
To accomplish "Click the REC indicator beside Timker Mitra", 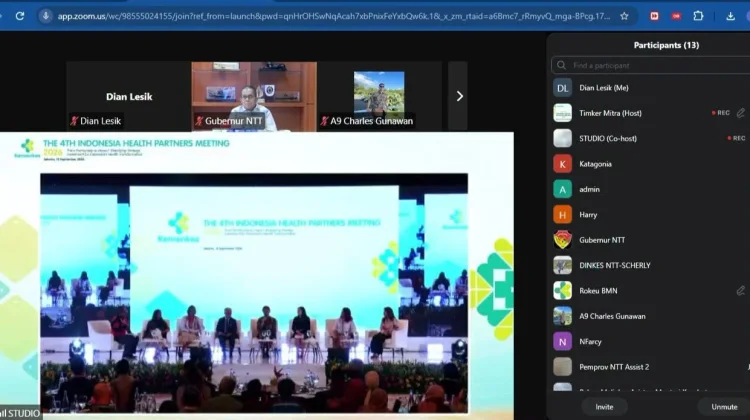I will (x=721, y=113).
